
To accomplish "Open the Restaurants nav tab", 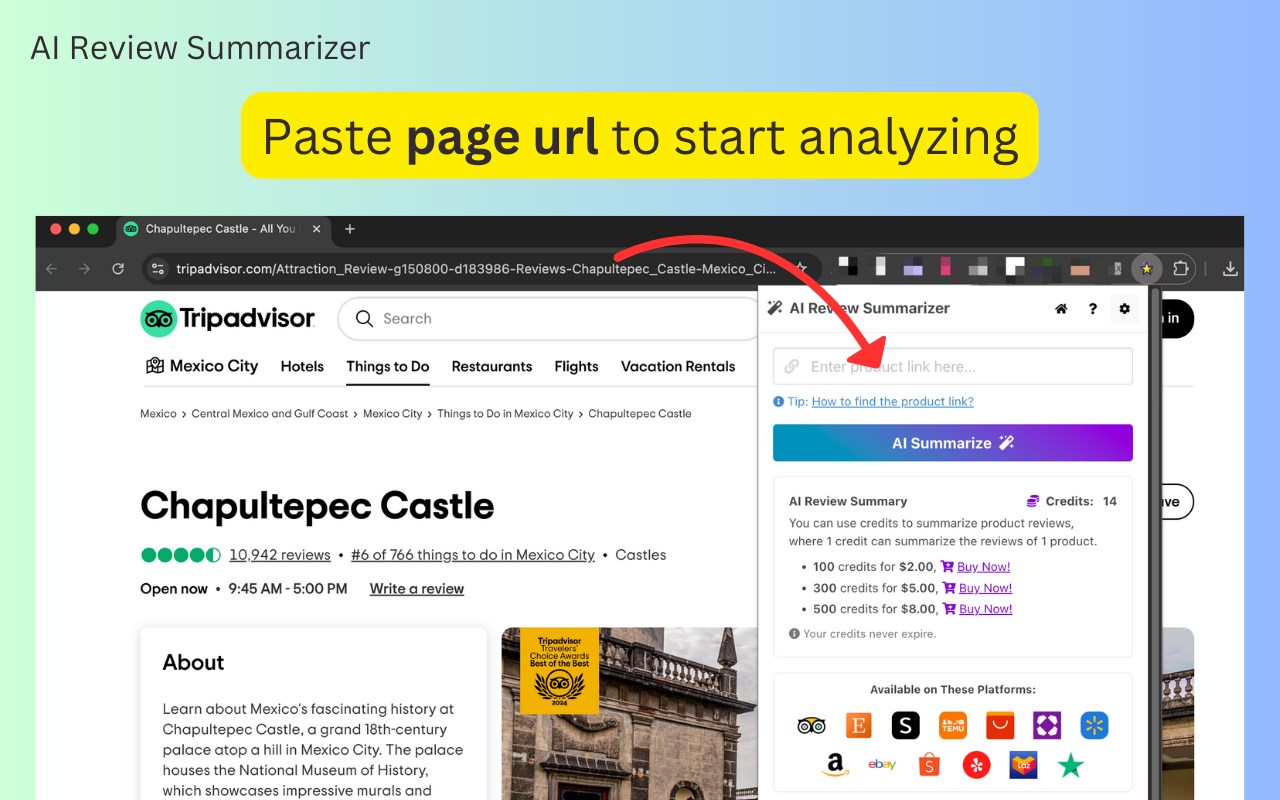I will tap(492, 366).
